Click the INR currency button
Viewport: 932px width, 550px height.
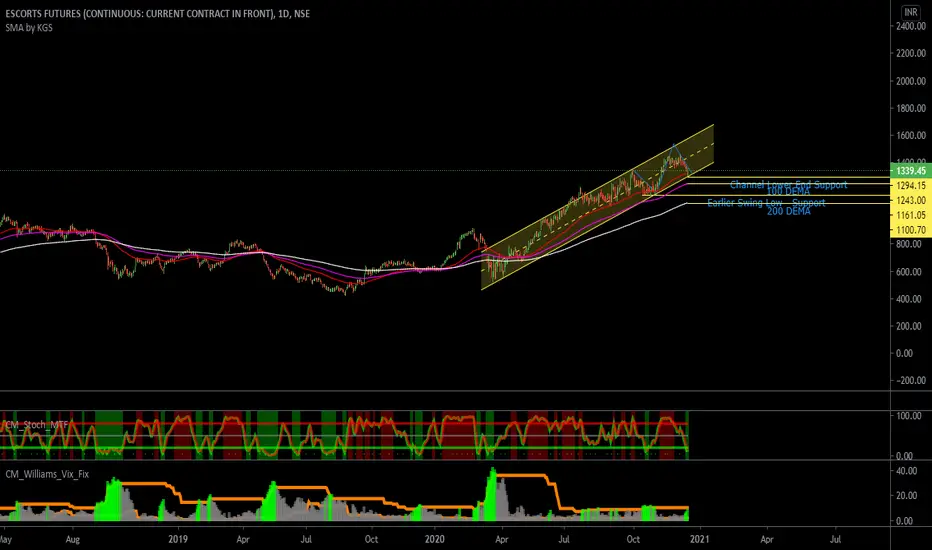tap(910, 12)
